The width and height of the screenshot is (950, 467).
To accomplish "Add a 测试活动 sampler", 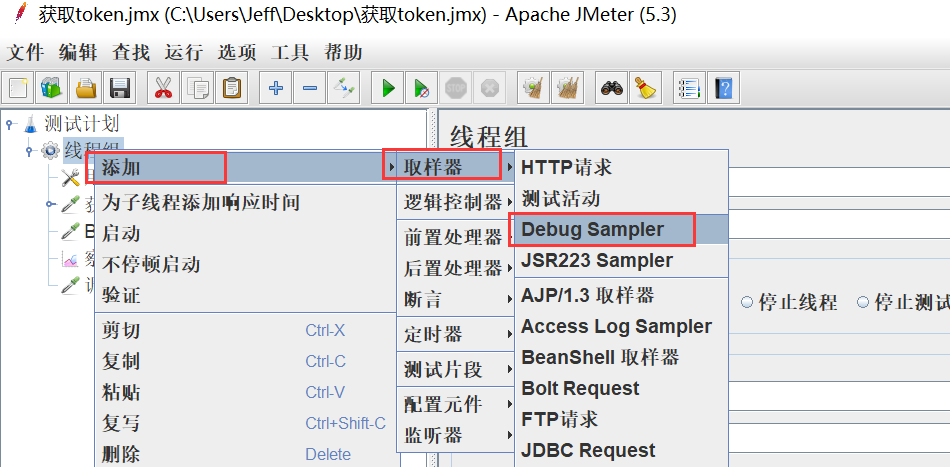I will click(x=621, y=198).
